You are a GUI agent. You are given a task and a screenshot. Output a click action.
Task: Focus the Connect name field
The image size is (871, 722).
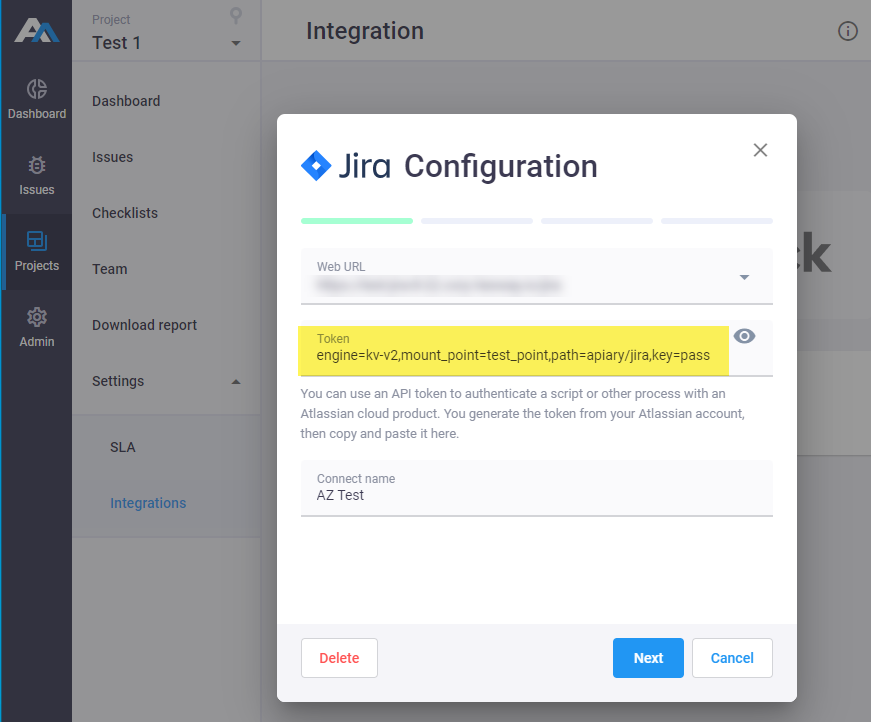point(537,488)
